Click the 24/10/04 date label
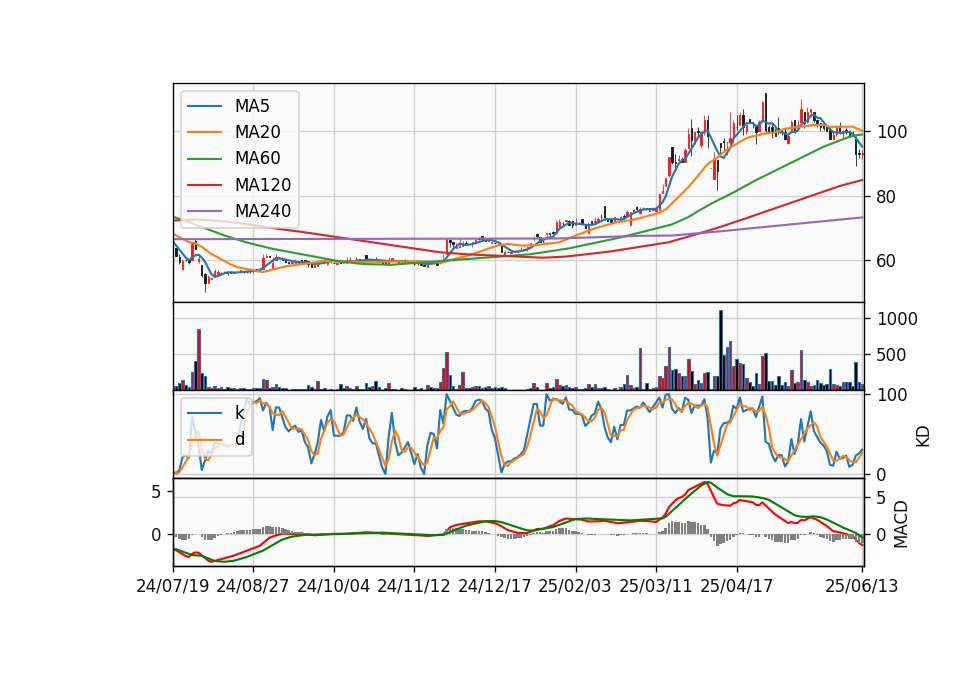 coord(334,587)
